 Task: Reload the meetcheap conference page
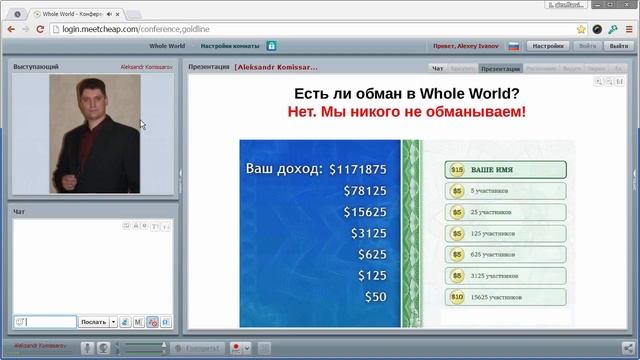[40, 29]
